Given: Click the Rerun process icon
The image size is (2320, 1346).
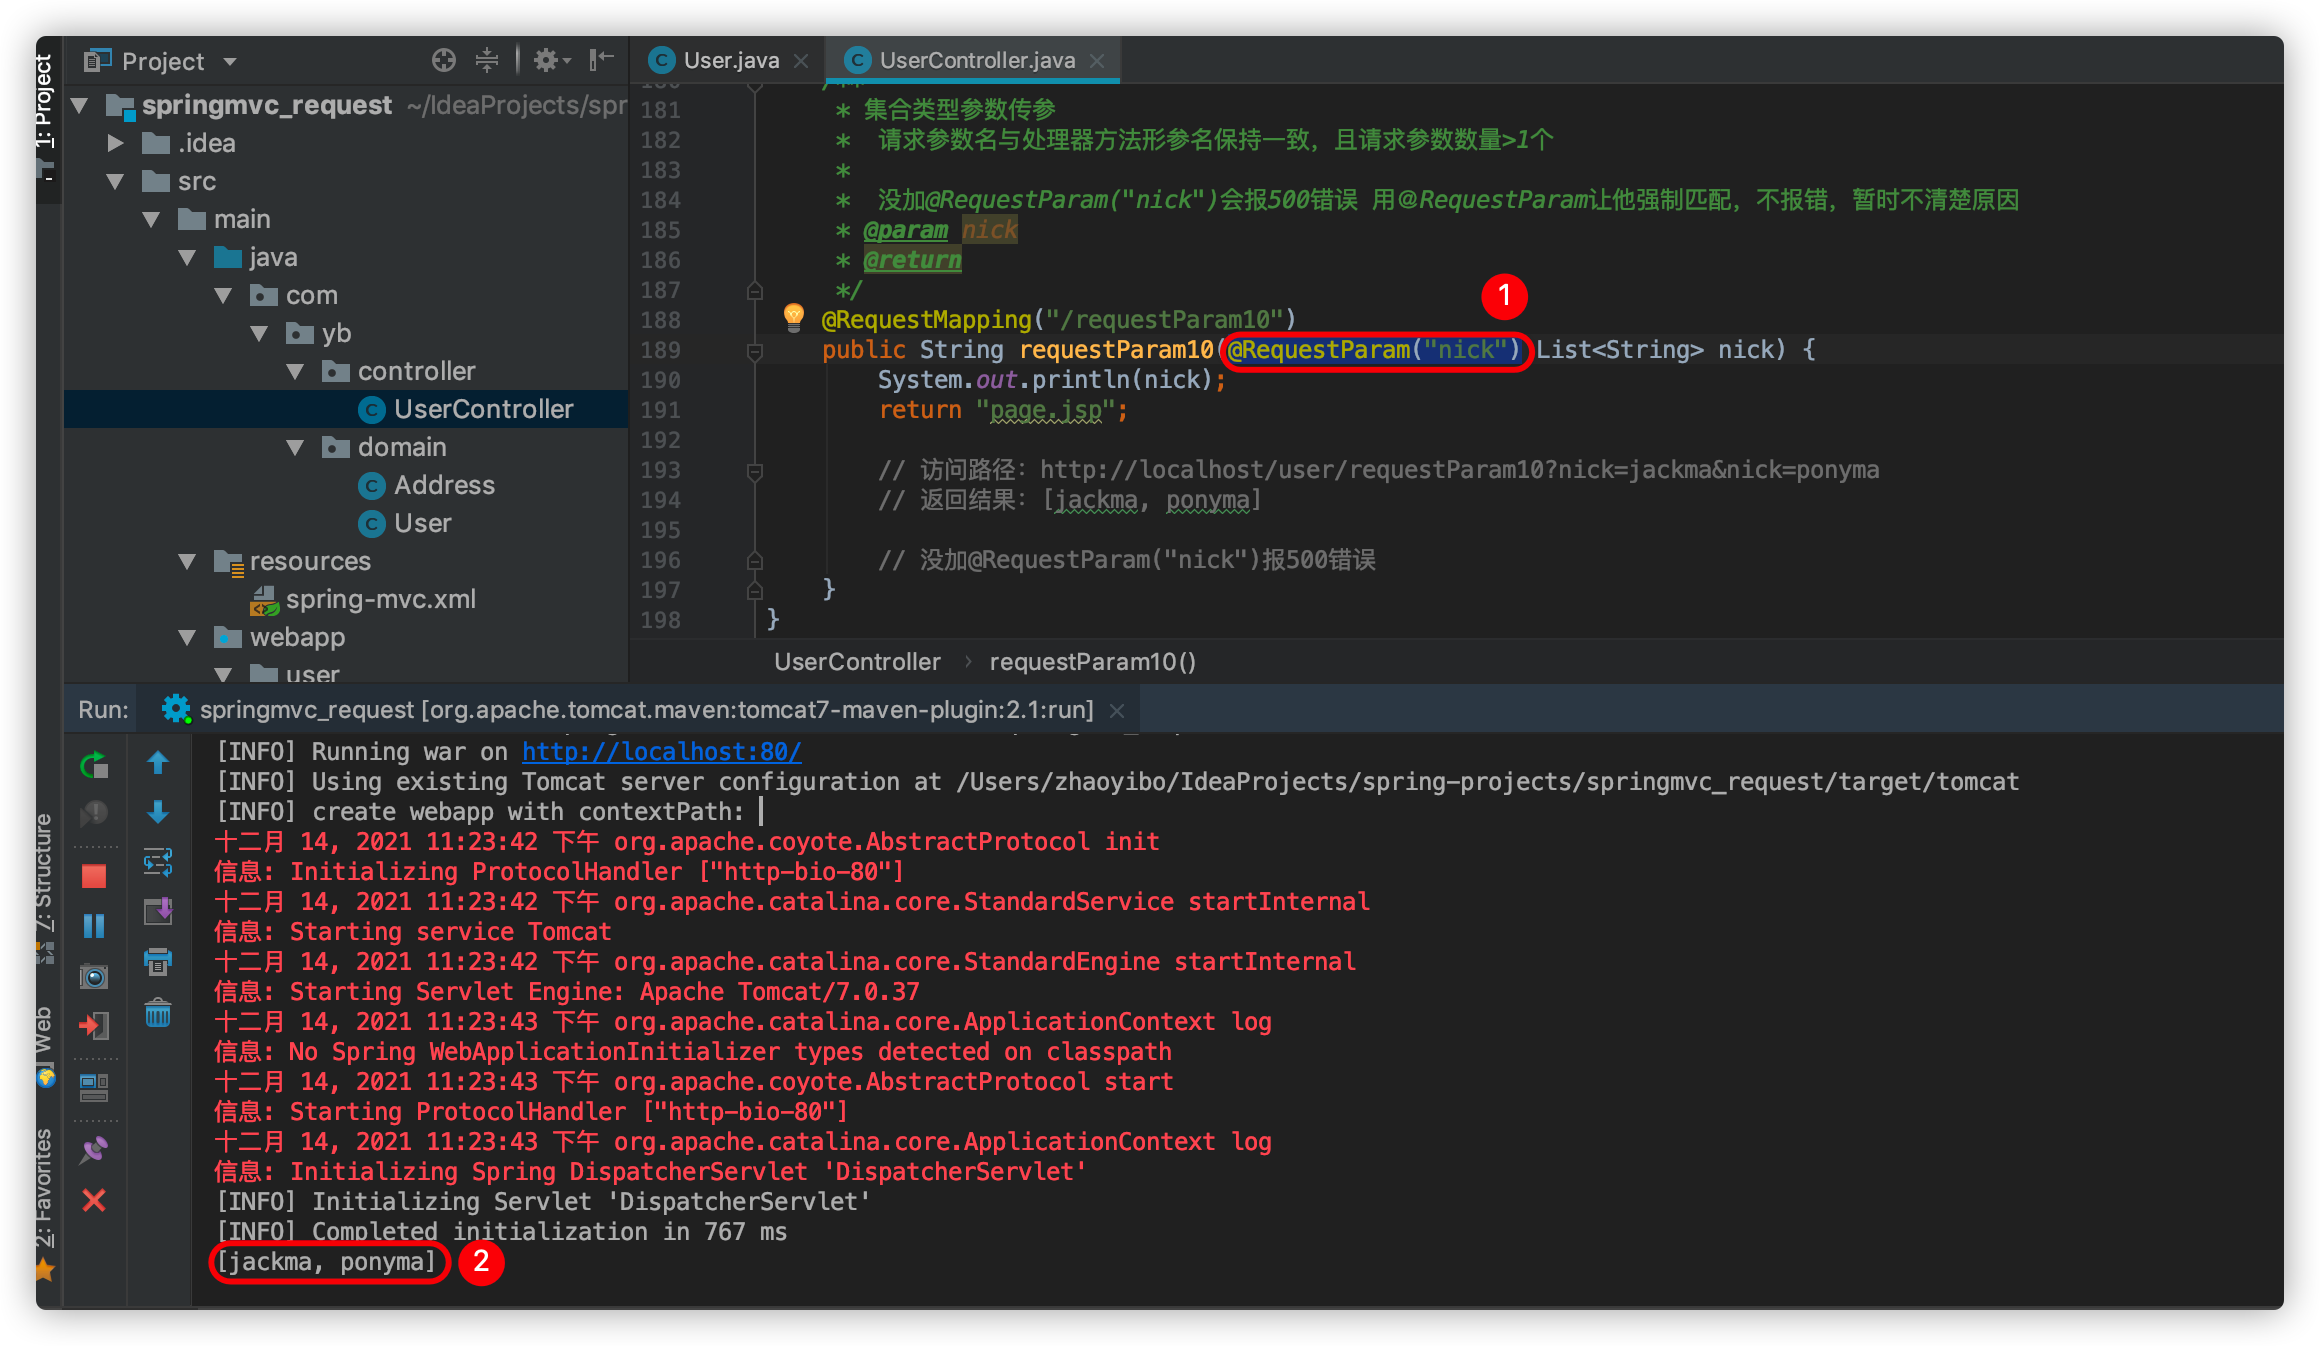Looking at the screenshot, I should (94, 766).
